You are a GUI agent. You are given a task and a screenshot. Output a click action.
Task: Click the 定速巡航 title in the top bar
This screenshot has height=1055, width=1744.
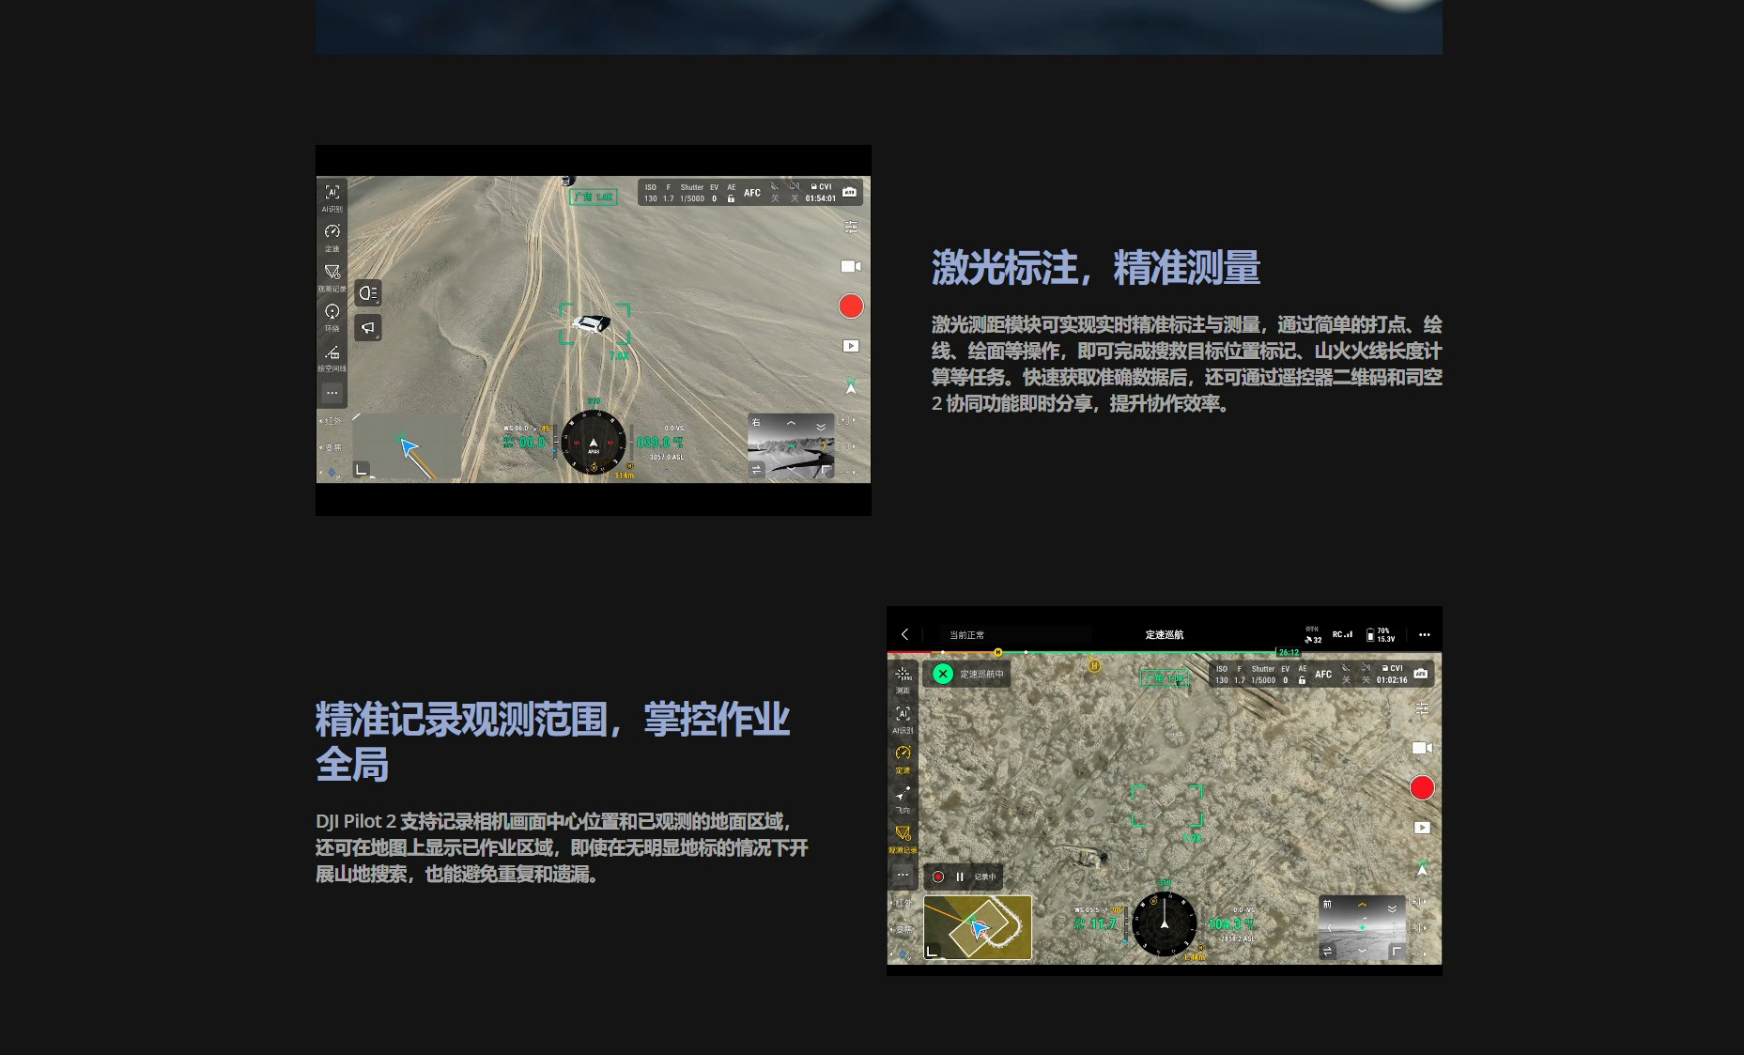tap(1164, 635)
